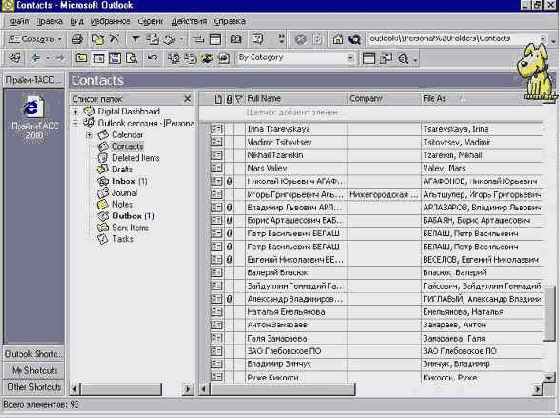Screen dimensions: 560x418
Task: Open the Создать (New) button dropdown arrow
Action: click(60, 39)
